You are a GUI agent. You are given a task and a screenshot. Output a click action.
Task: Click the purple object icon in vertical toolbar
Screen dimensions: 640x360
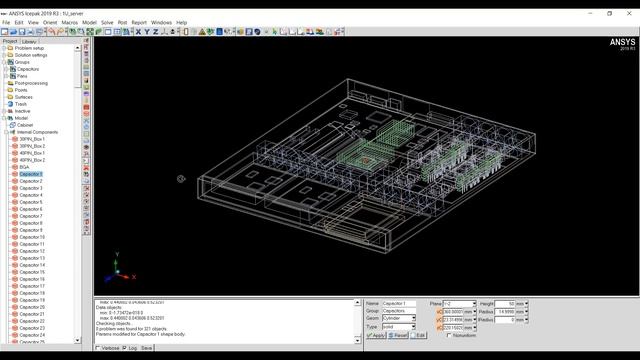click(87, 94)
